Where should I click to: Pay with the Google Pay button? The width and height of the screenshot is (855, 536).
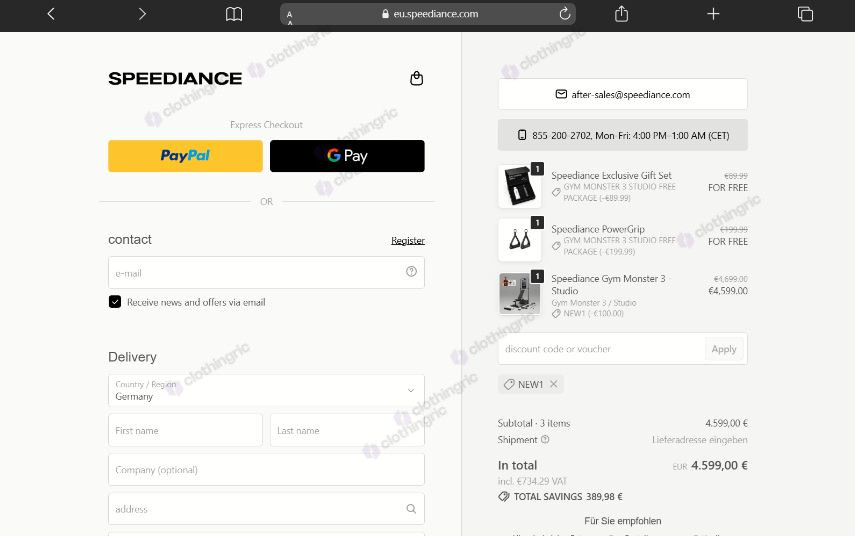coord(347,156)
